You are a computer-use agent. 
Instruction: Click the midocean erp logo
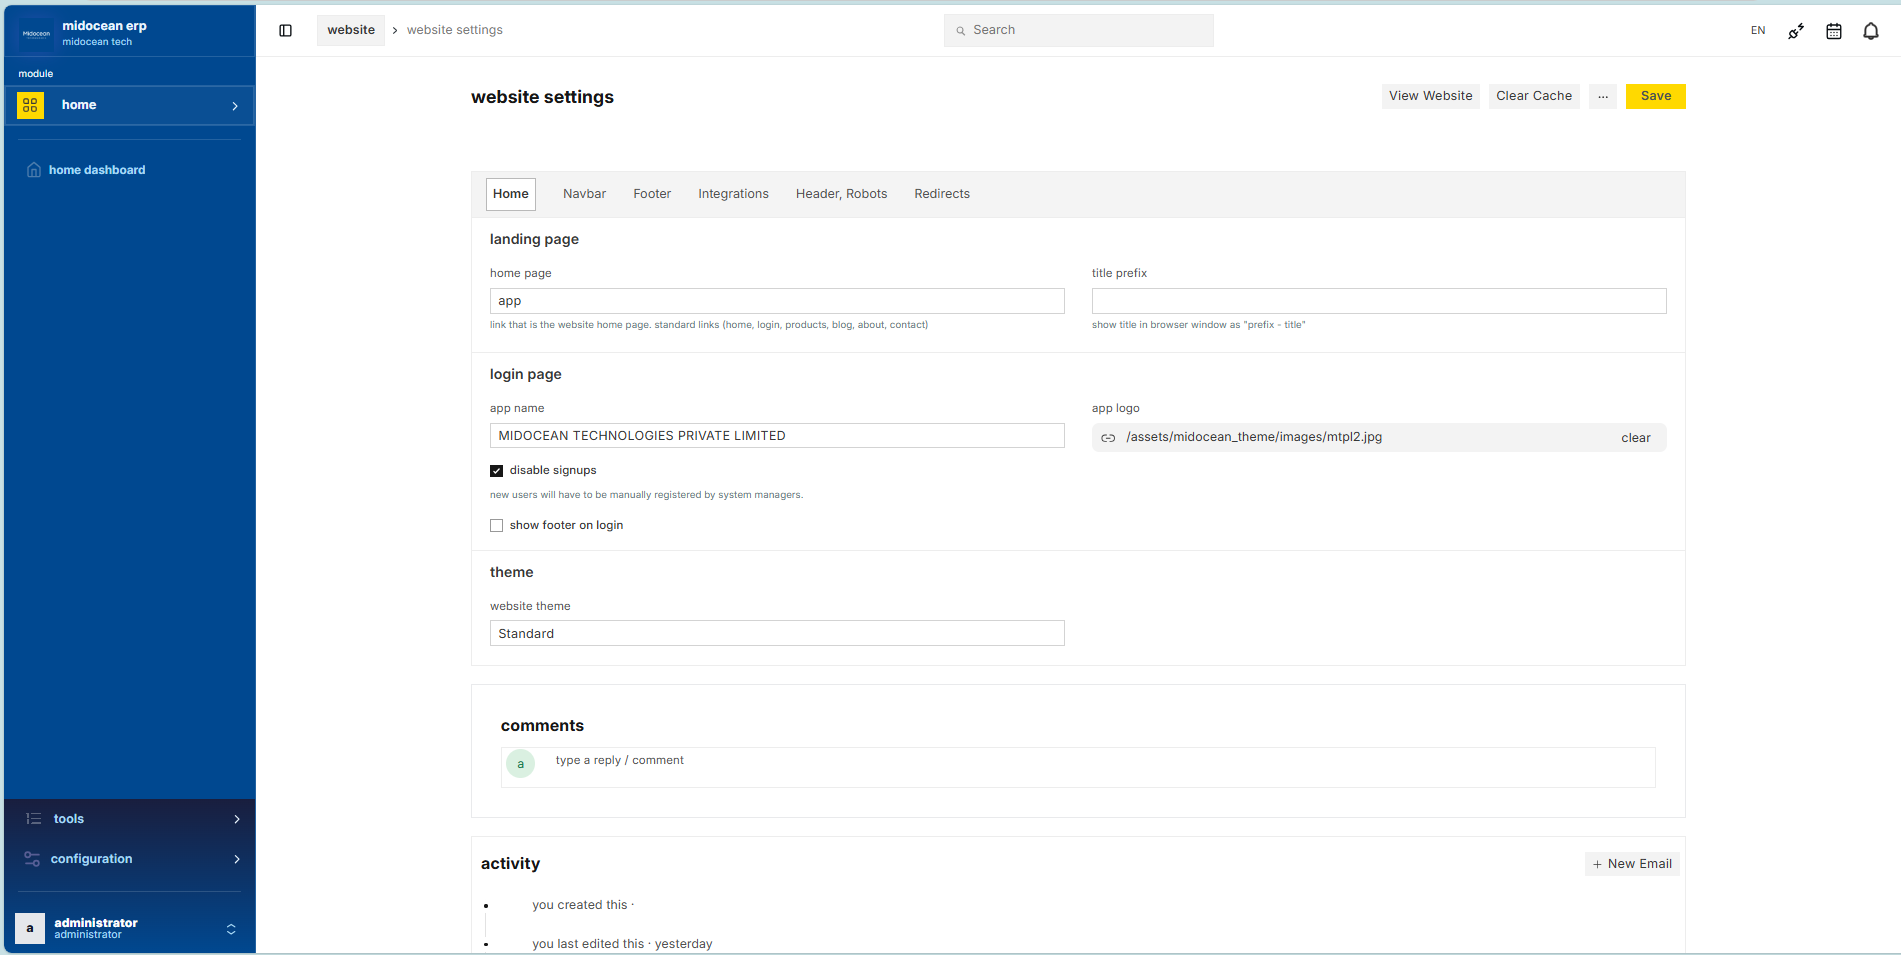(37, 34)
